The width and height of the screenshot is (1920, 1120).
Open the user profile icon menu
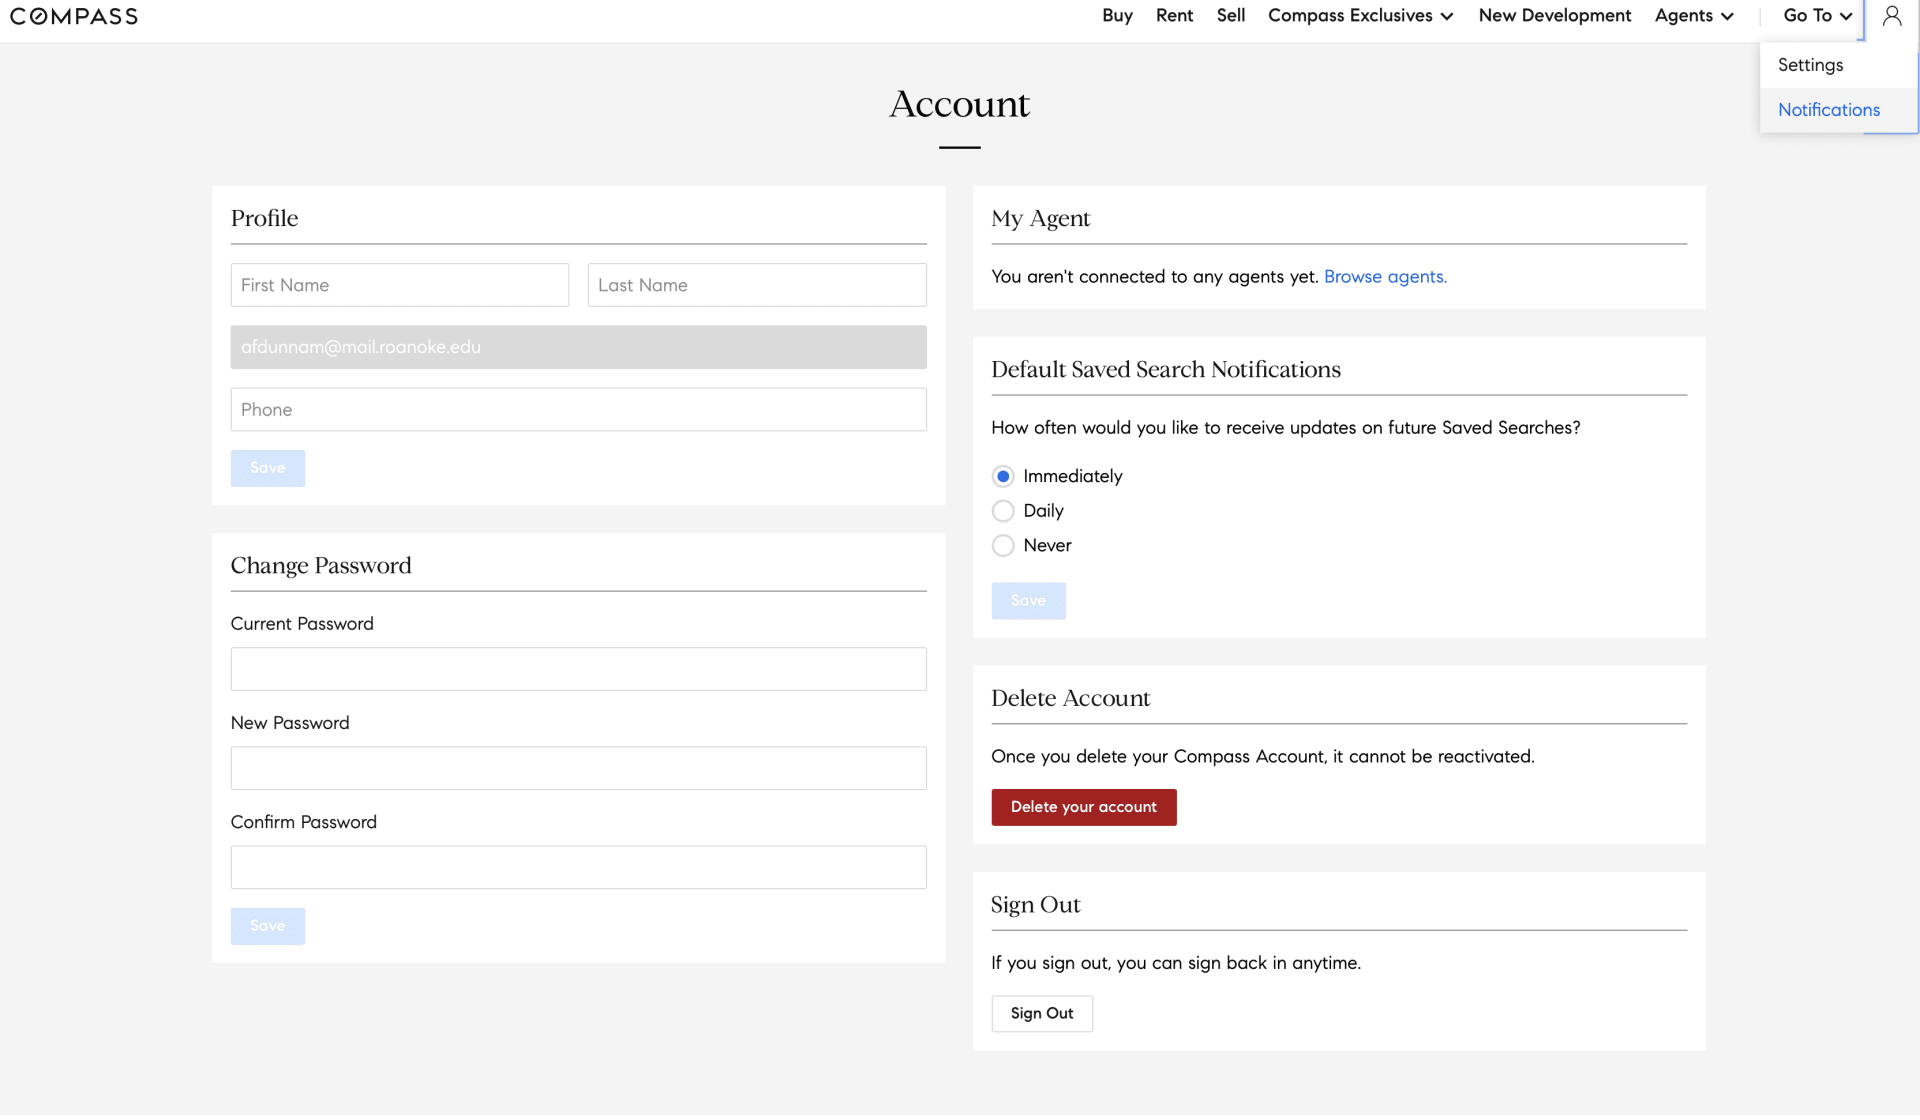pos(1891,16)
